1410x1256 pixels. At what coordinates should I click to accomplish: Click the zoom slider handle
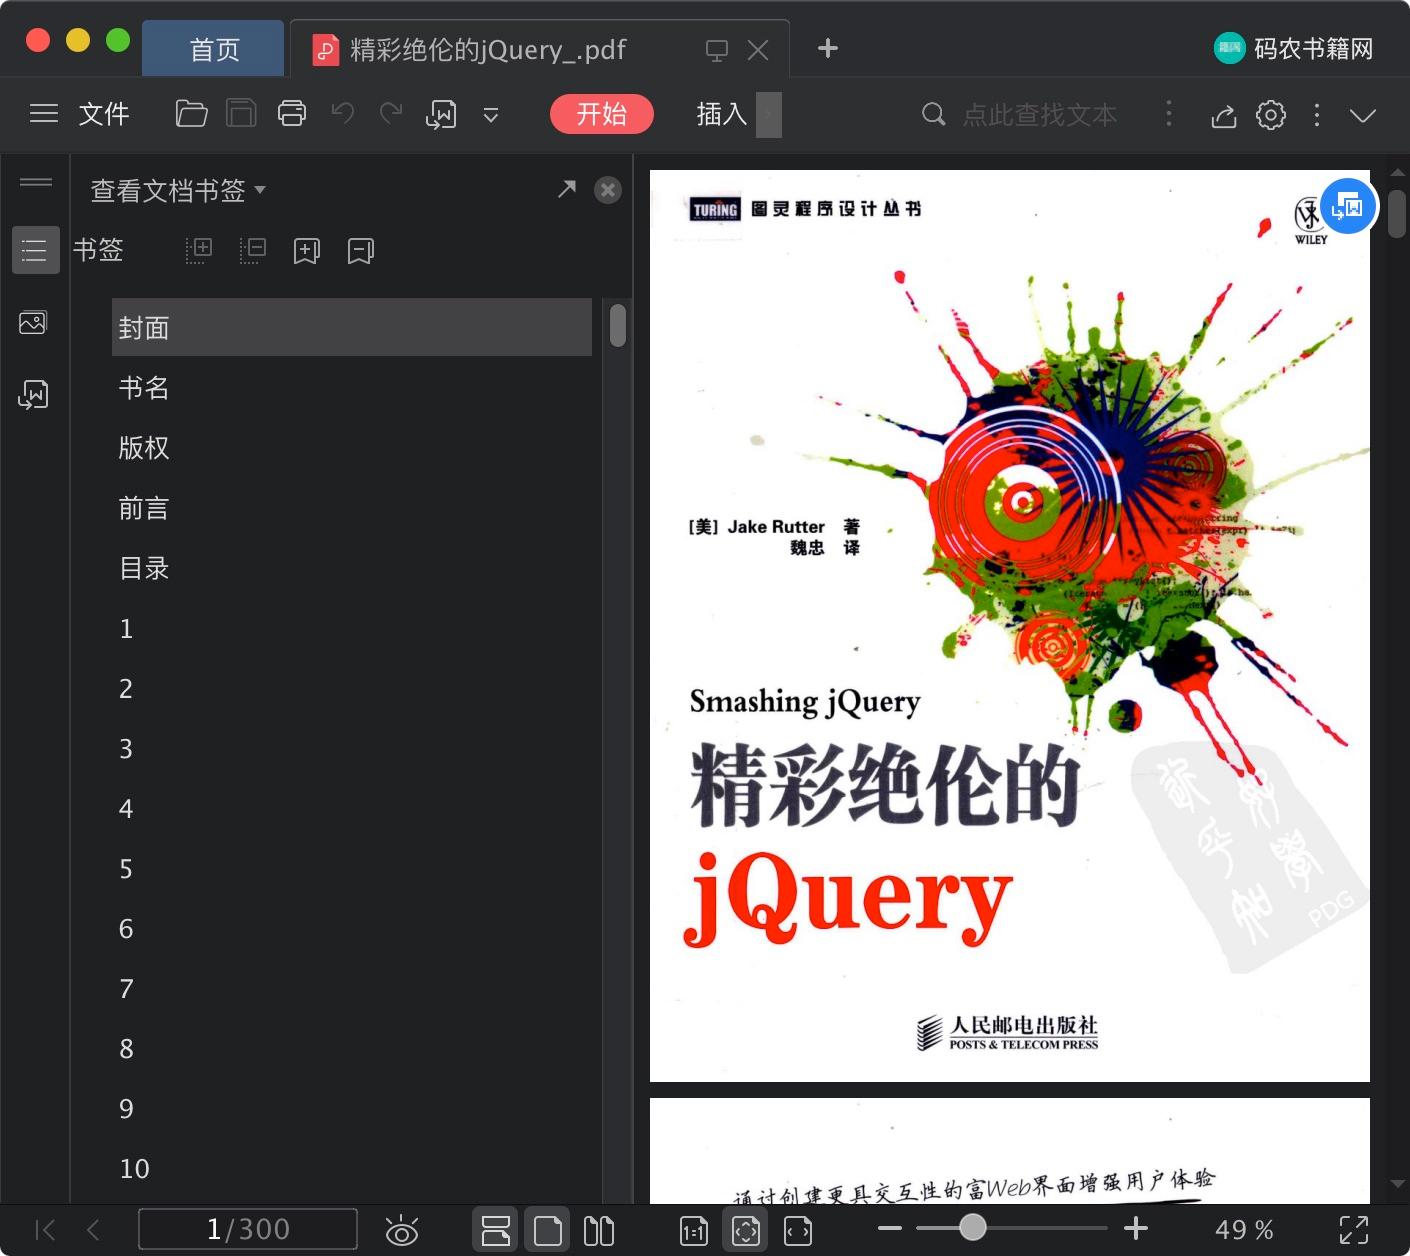[x=973, y=1227]
